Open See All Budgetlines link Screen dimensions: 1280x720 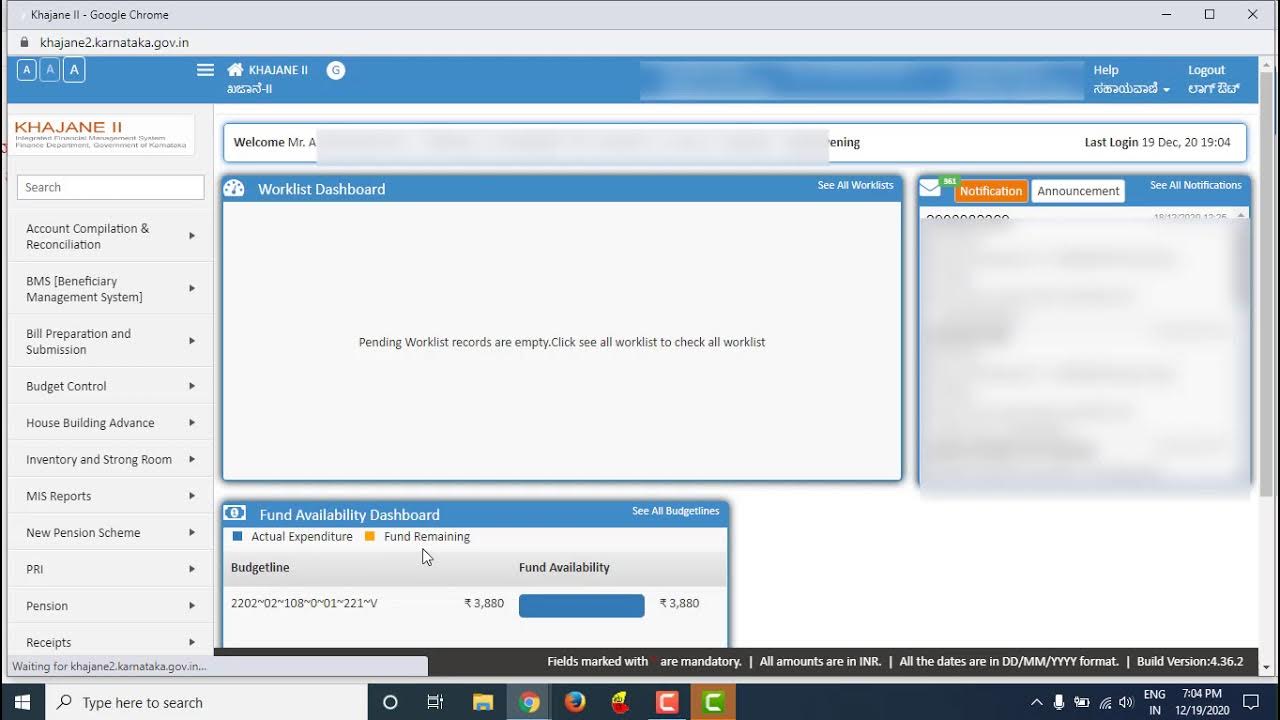coord(675,511)
